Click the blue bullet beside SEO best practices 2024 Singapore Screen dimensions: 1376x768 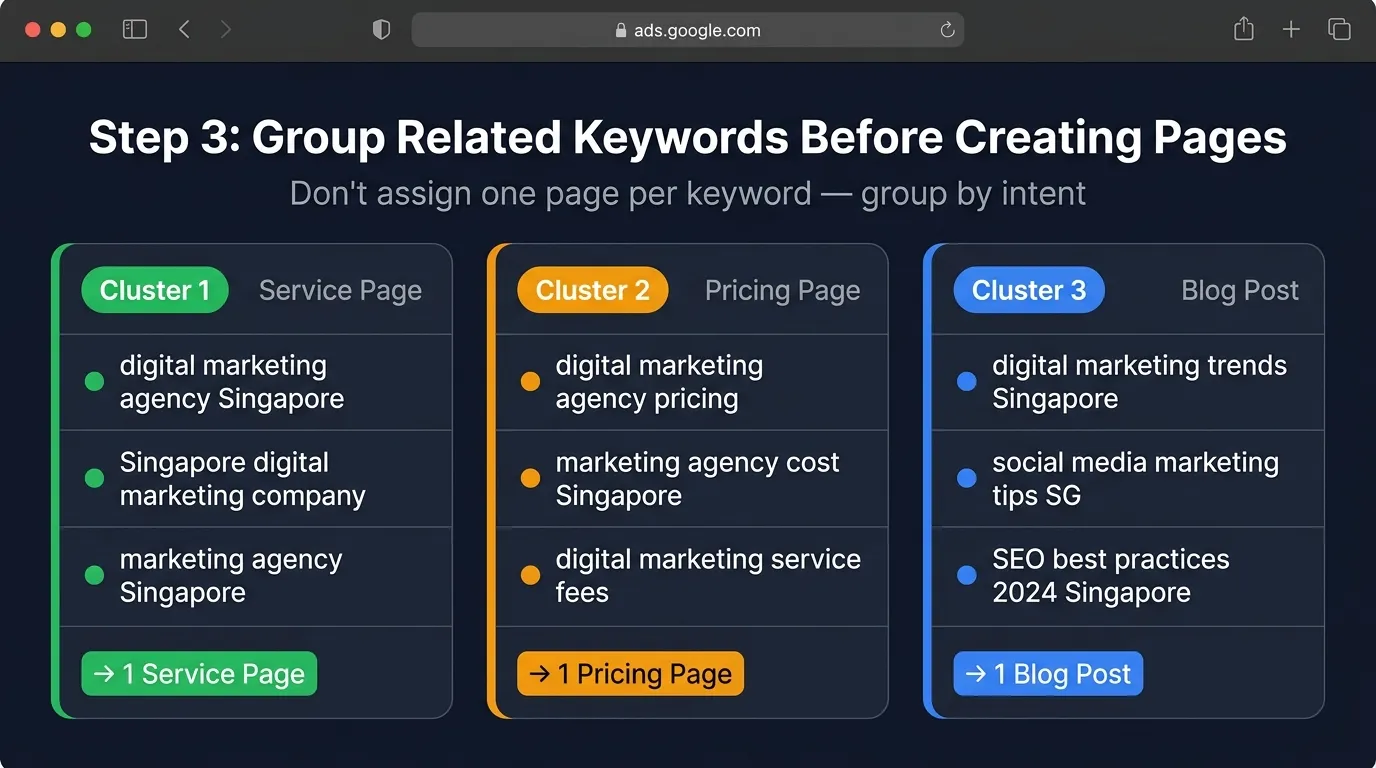click(x=966, y=575)
